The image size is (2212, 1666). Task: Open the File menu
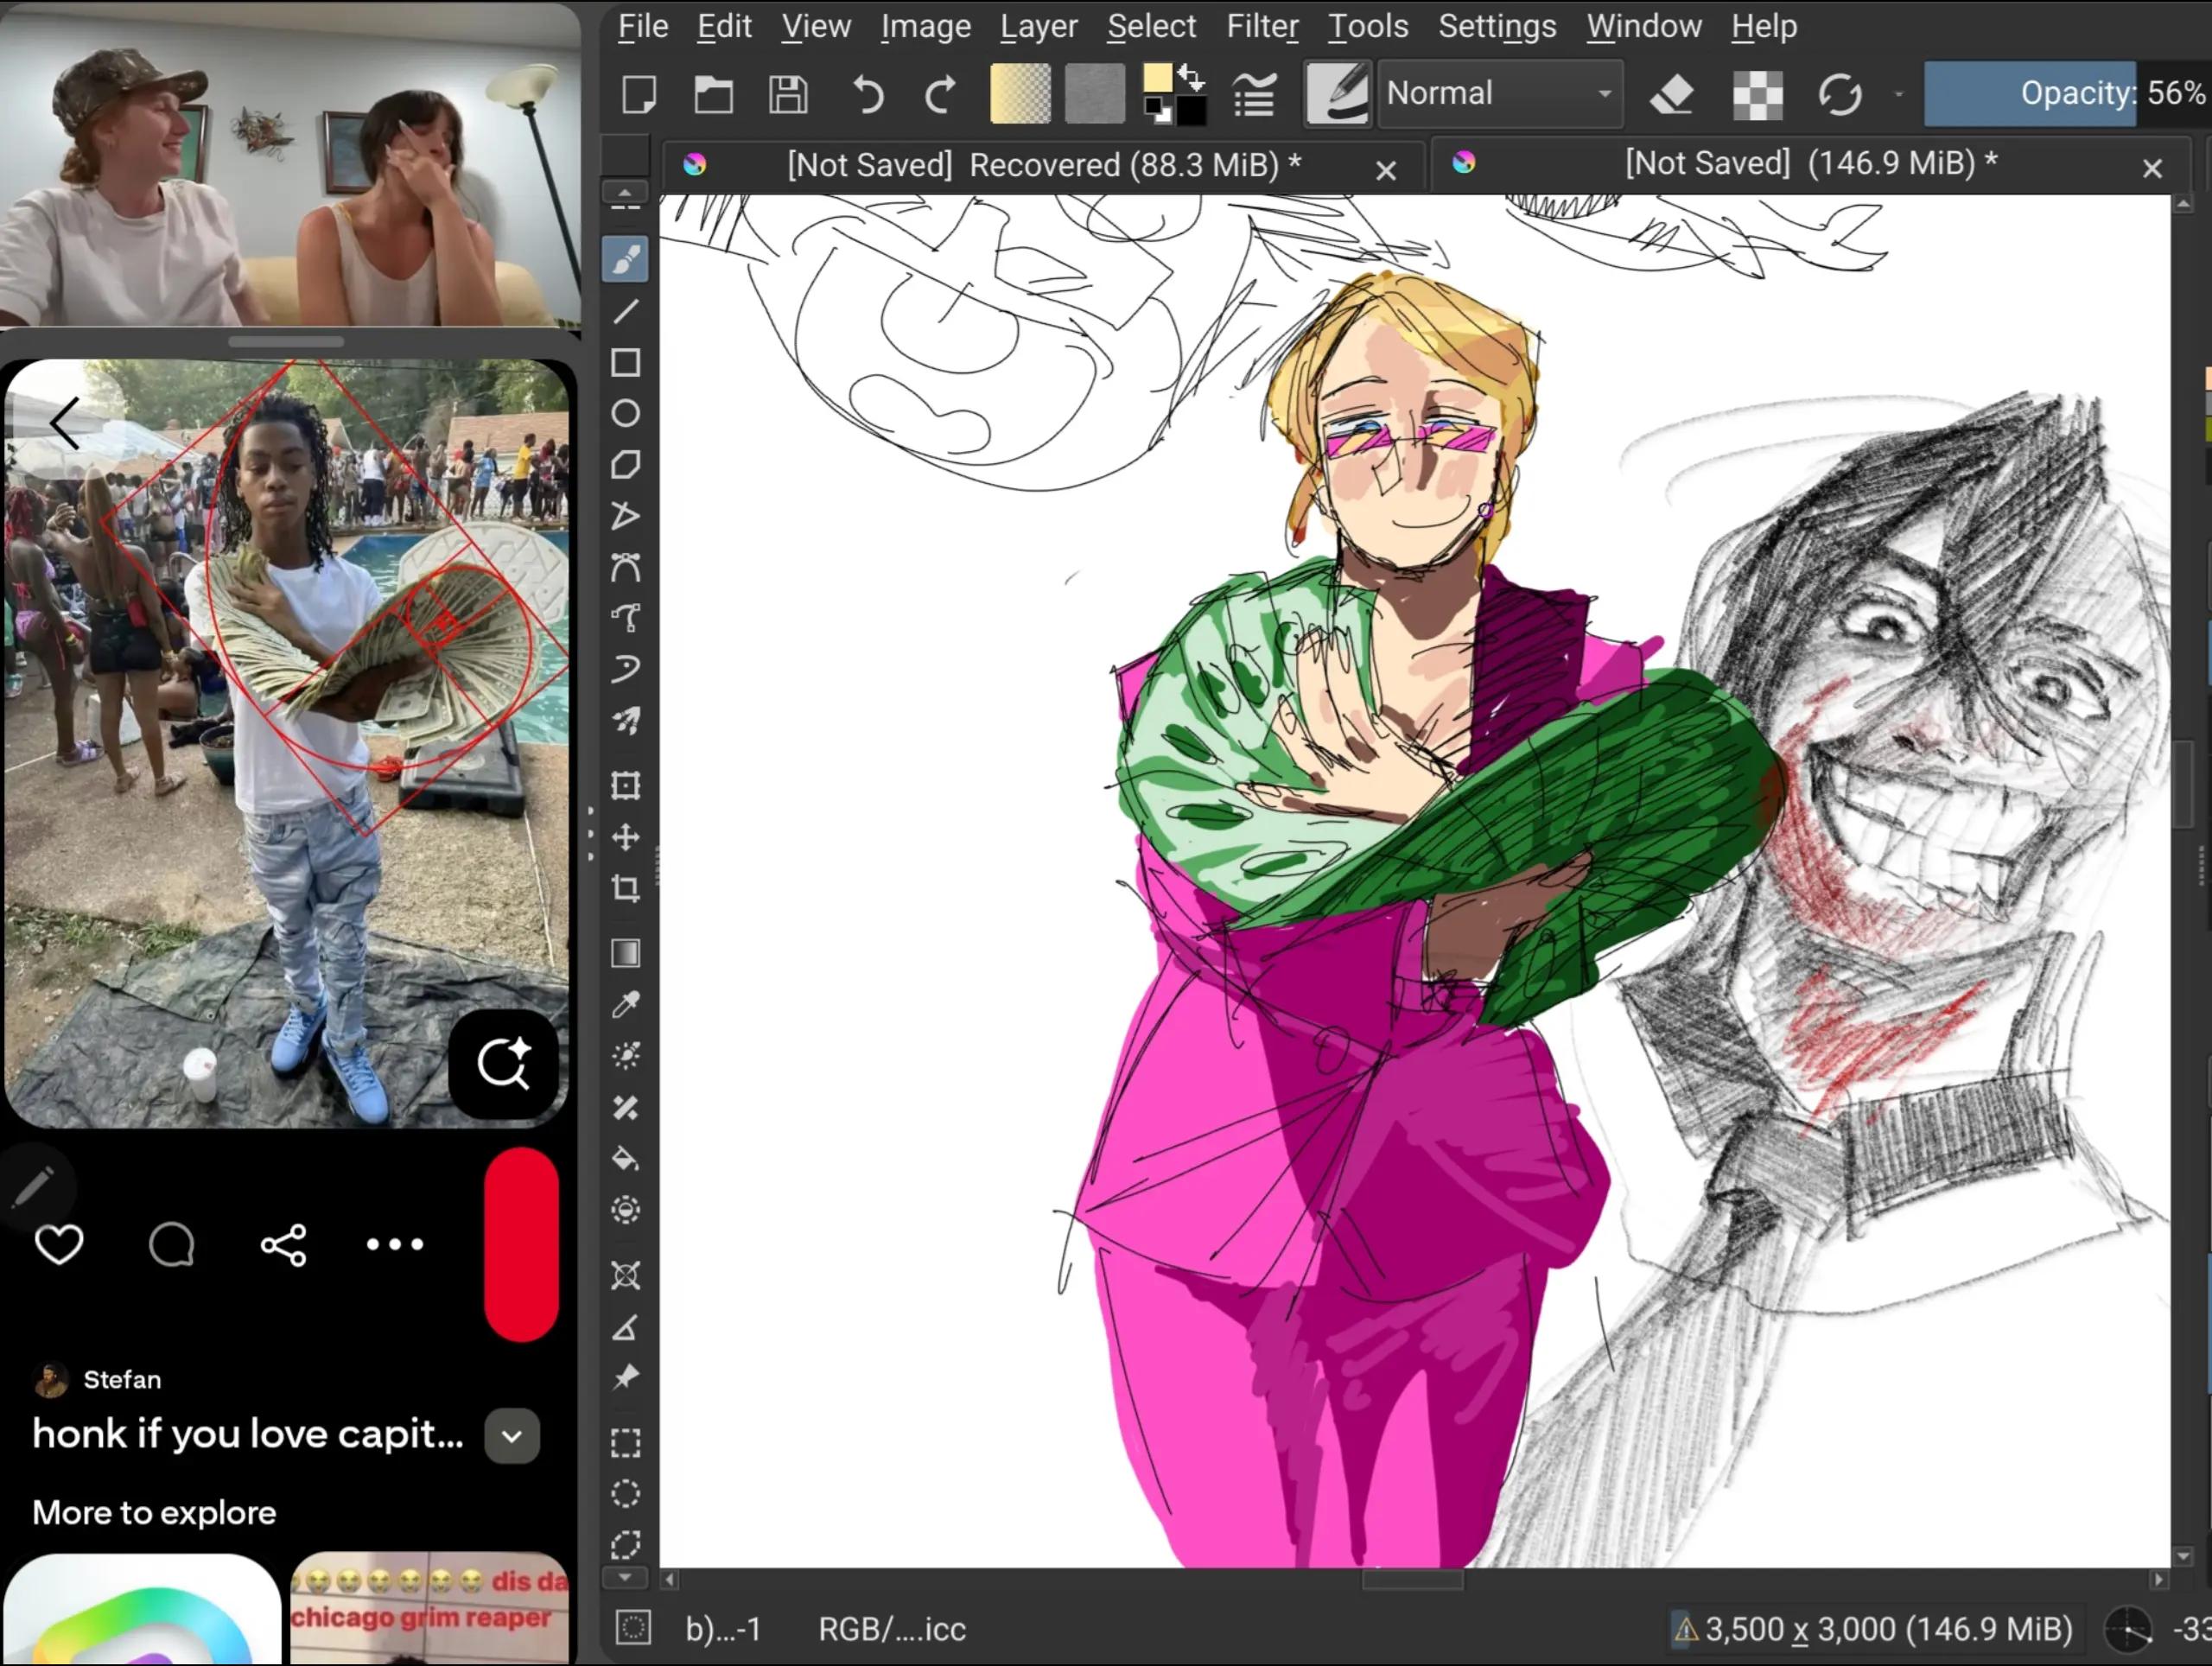click(x=643, y=26)
